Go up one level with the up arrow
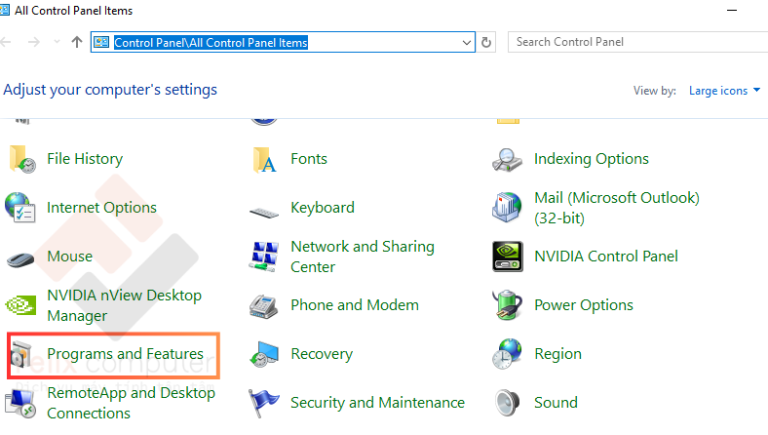 (76, 42)
